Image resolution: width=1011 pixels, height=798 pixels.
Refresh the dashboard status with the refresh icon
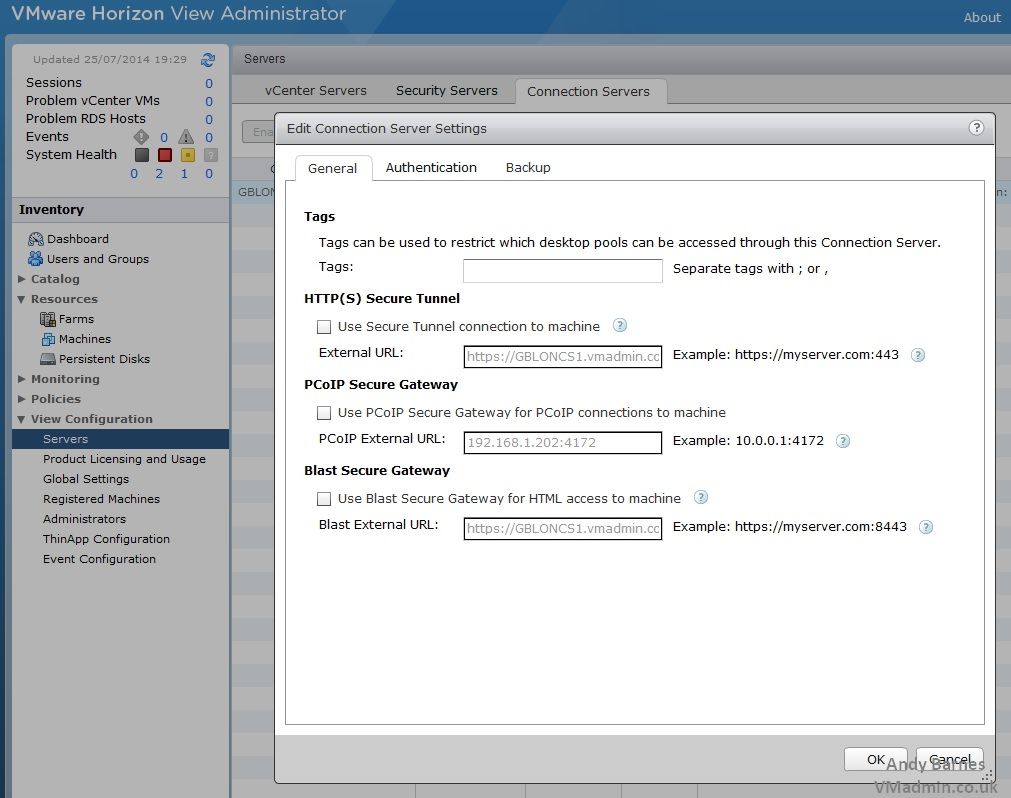click(x=208, y=60)
